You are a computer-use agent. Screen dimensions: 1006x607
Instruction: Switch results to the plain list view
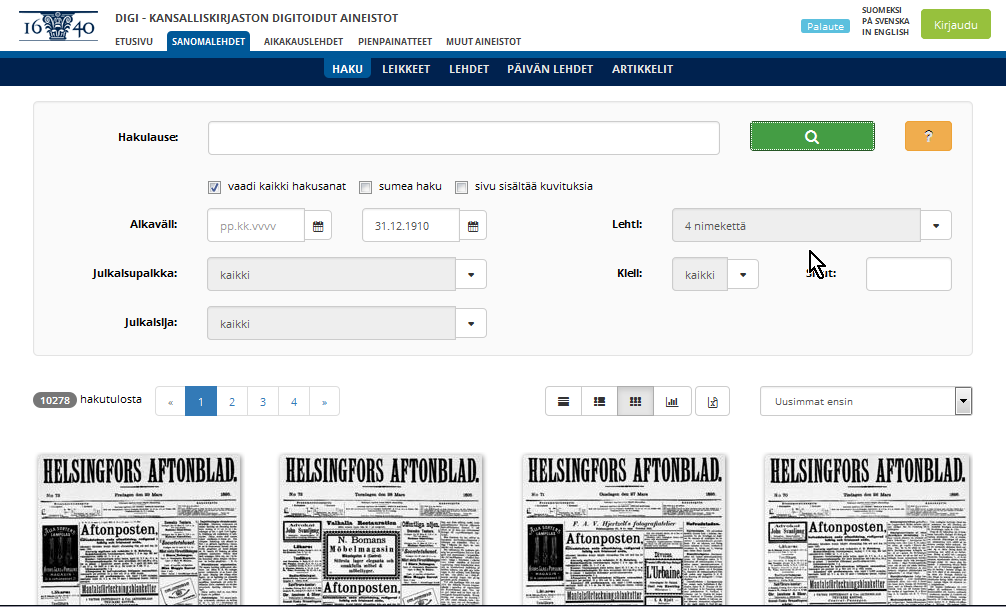(563, 402)
